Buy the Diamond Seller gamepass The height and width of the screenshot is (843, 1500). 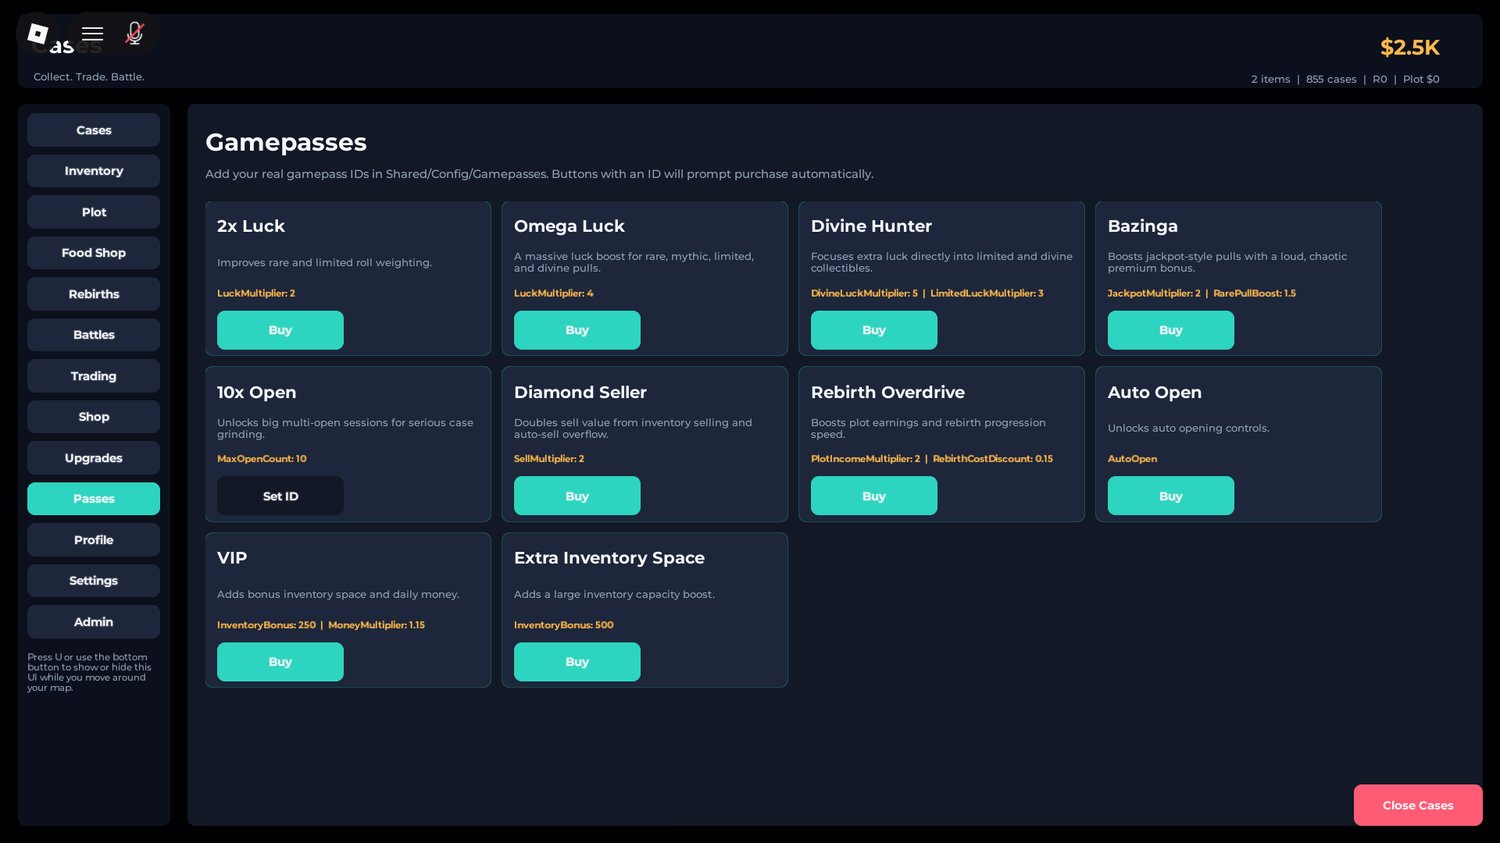pos(577,496)
